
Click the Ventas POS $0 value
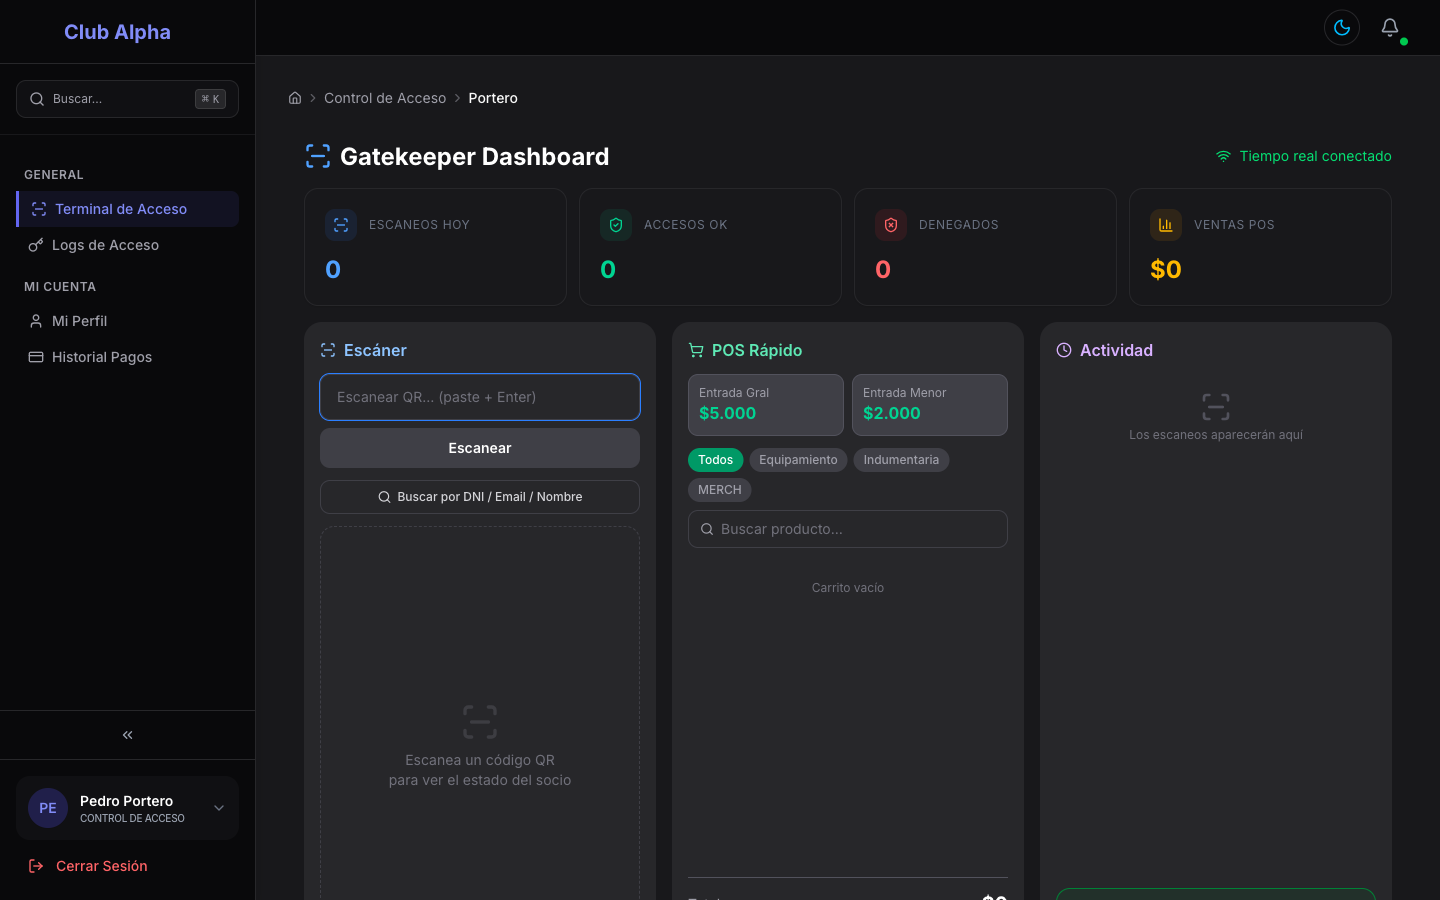(1166, 269)
